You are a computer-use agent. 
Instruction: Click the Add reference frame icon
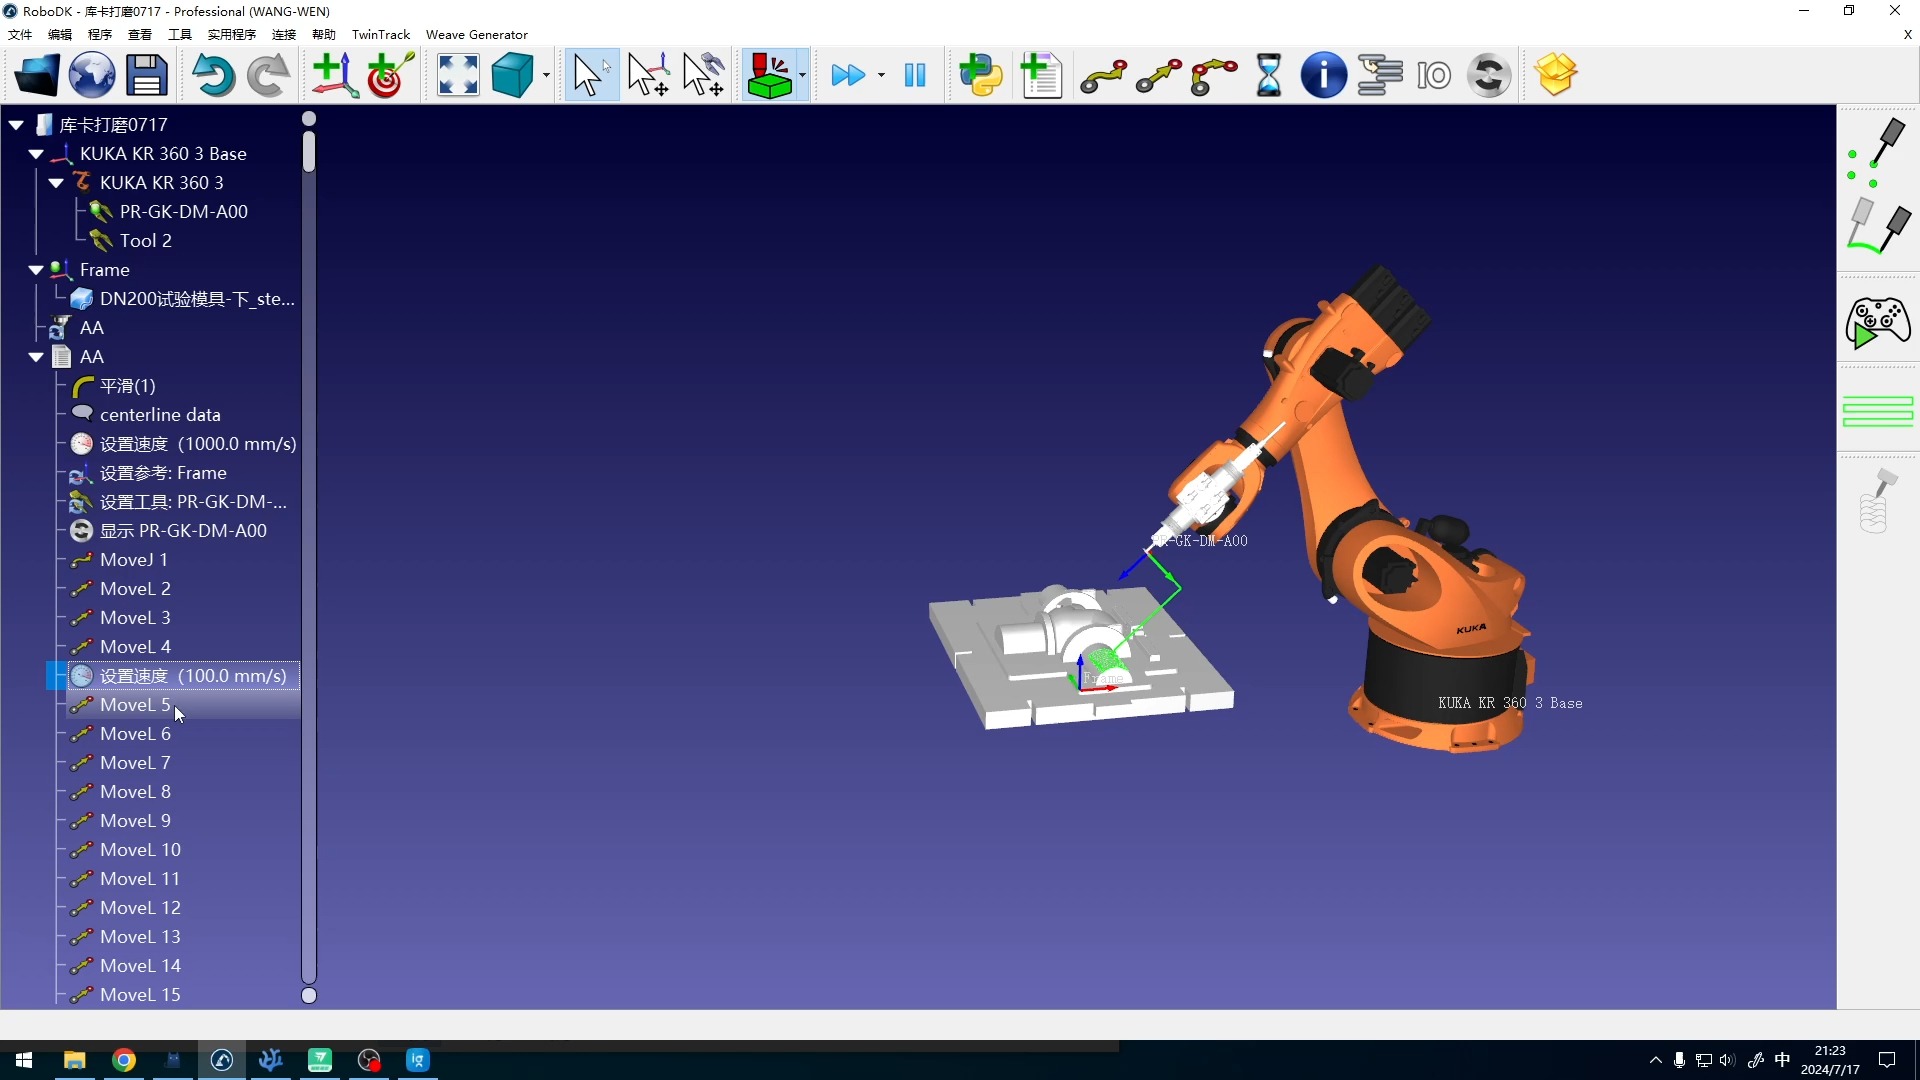pos(335,75)
